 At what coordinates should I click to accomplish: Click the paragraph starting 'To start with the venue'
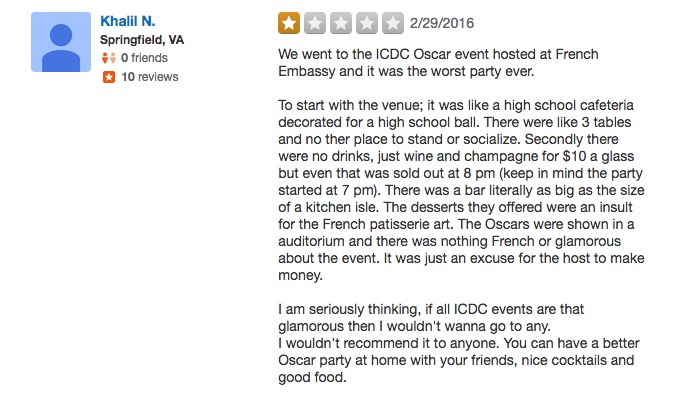pyautogui.click(x=461, y=190)
